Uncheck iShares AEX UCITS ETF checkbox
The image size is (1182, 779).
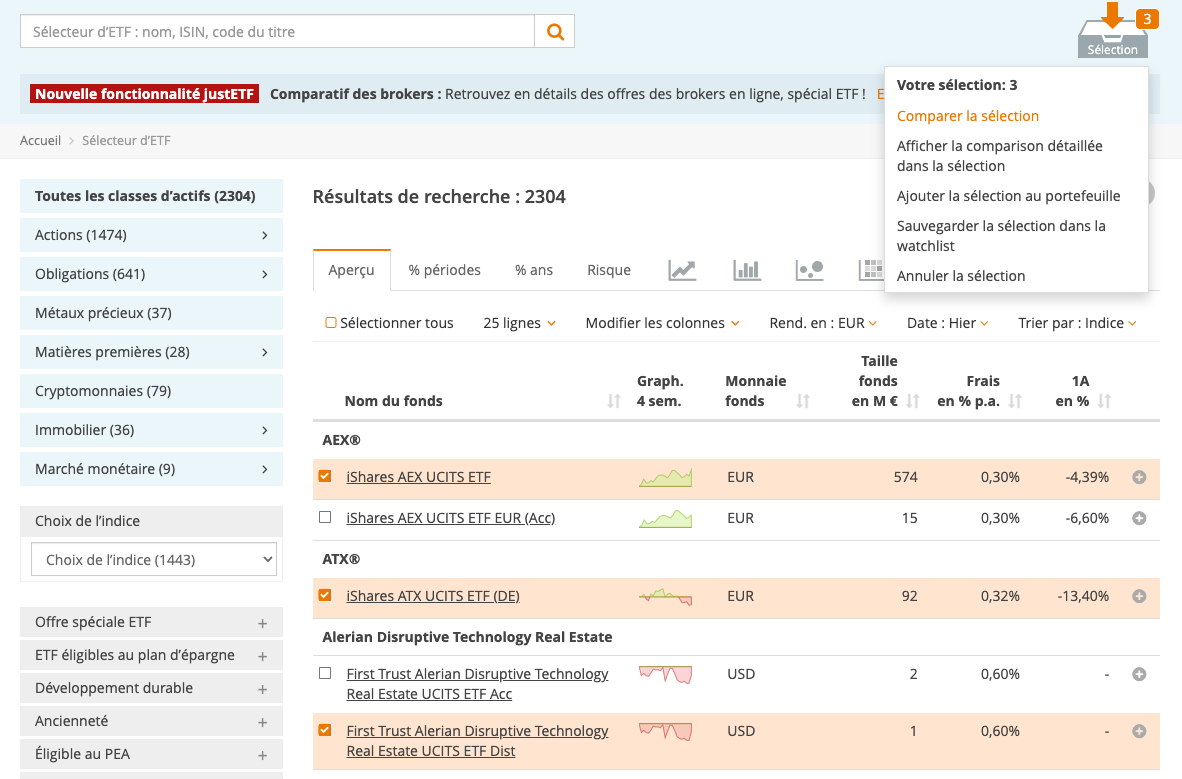(x=325, y=477)
